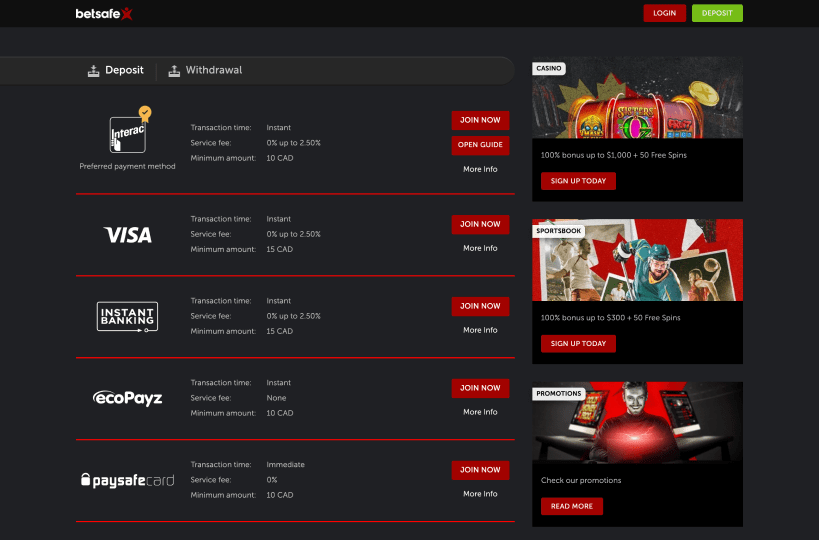
Task: Click the Withdrawal tab icon
Action: pos(174,71)
